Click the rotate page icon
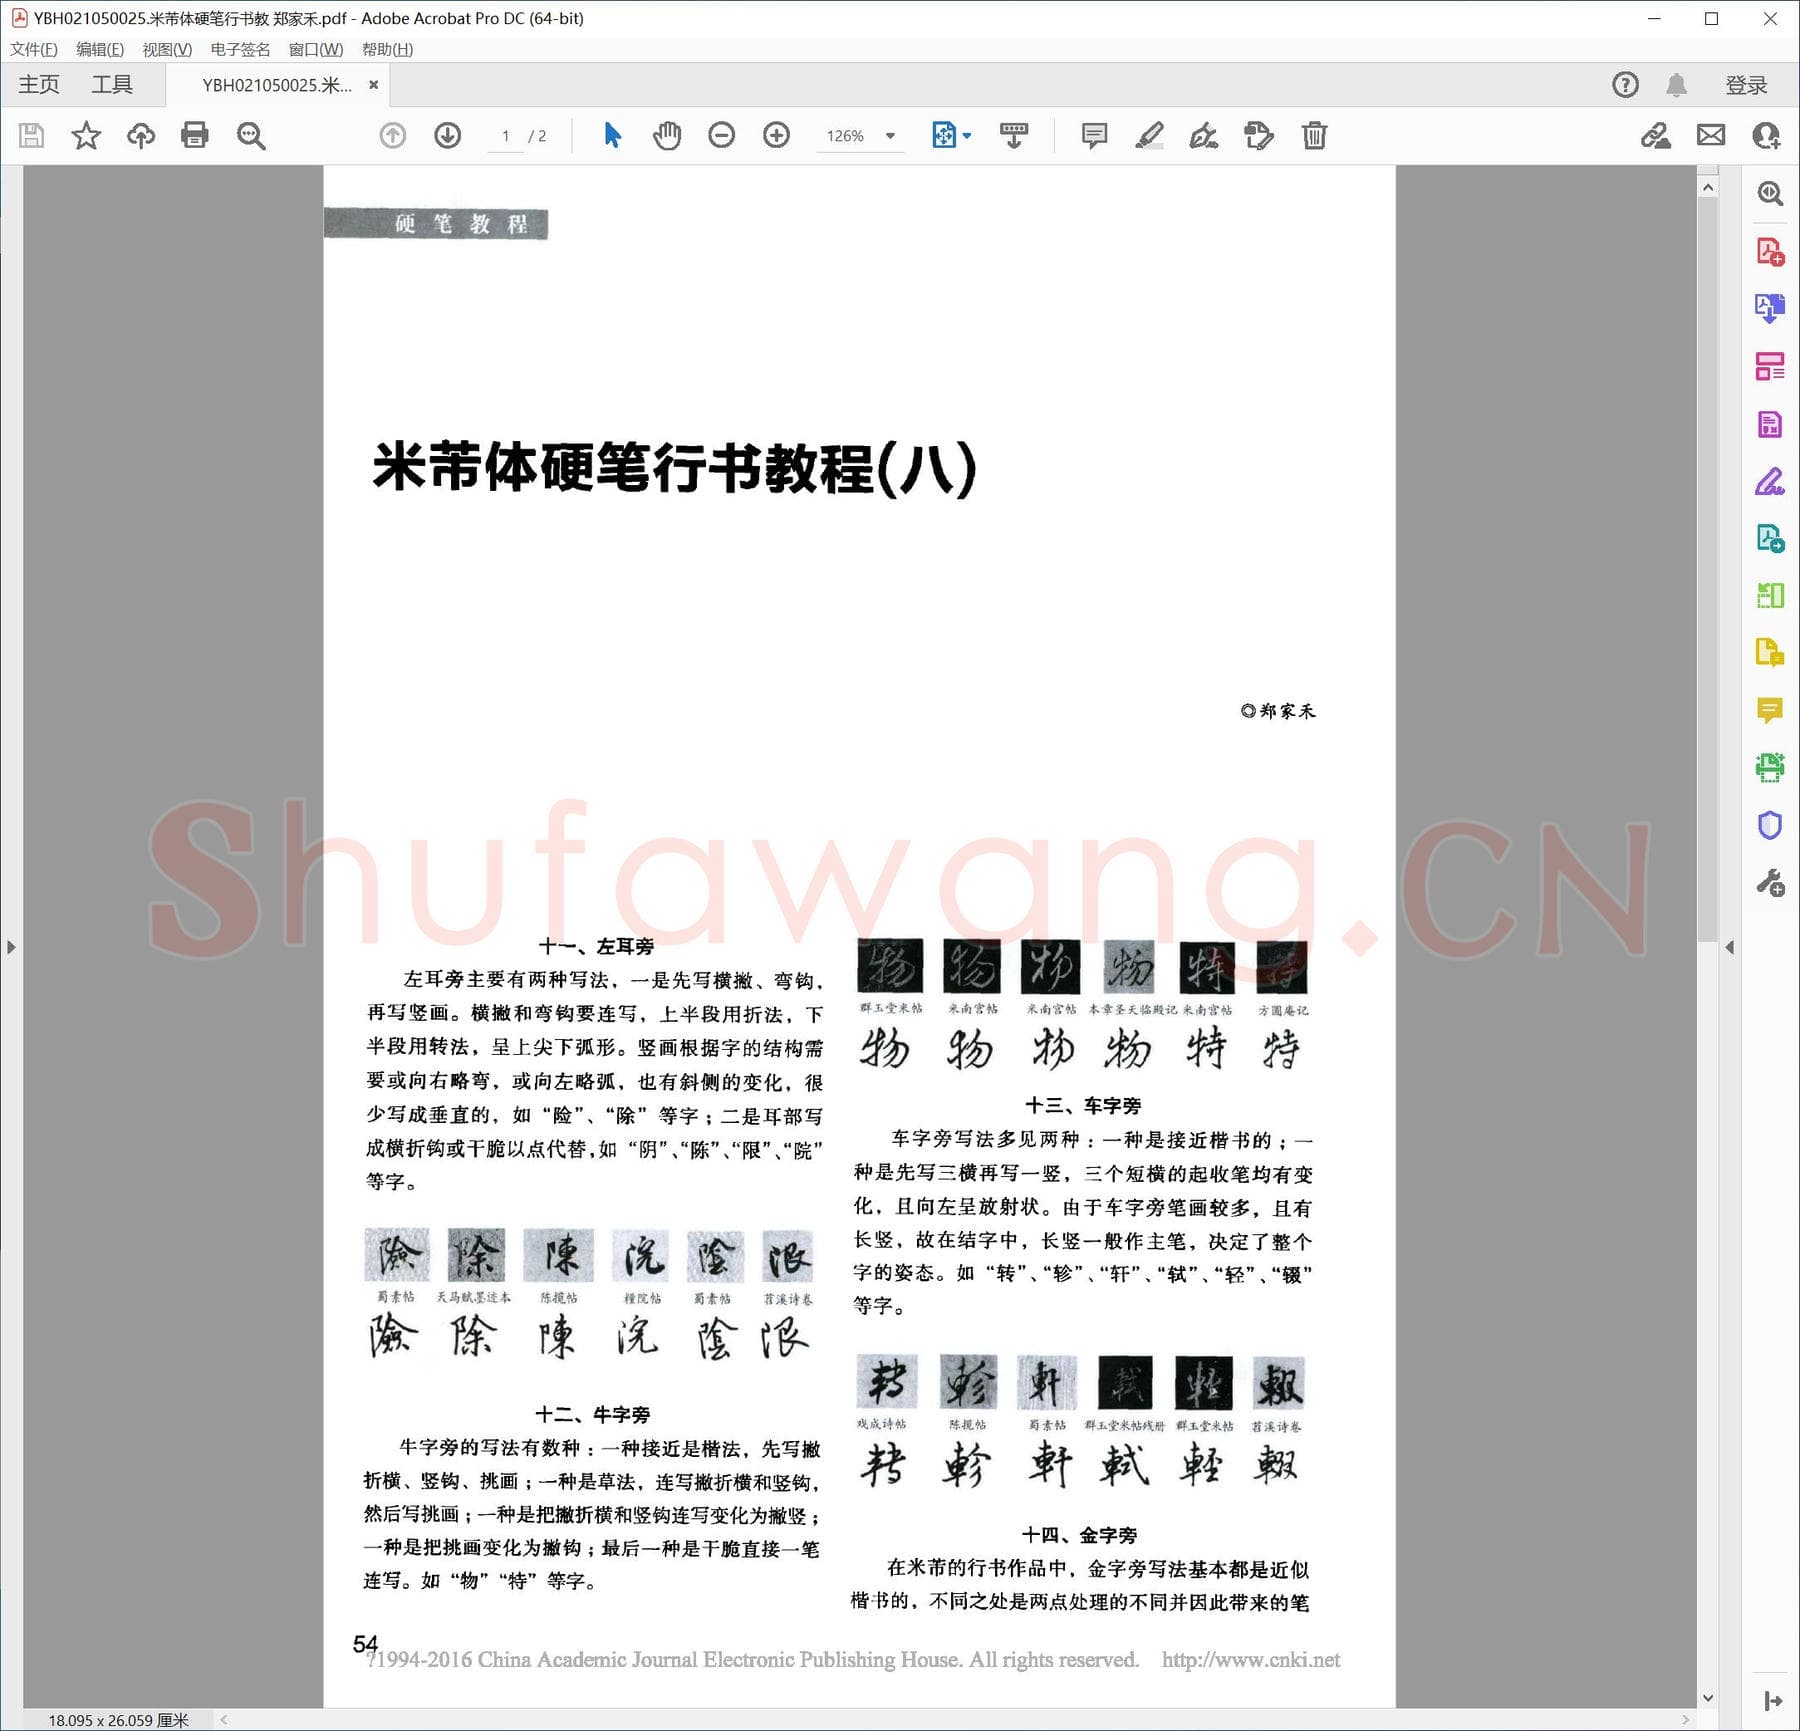This screenshot has width=1800, height=1731. coord(1259,135)
